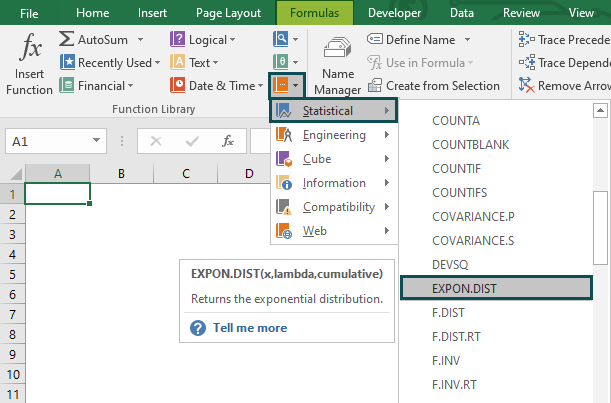
Task: Click Trace Dependents
Action: click(564, 63)
